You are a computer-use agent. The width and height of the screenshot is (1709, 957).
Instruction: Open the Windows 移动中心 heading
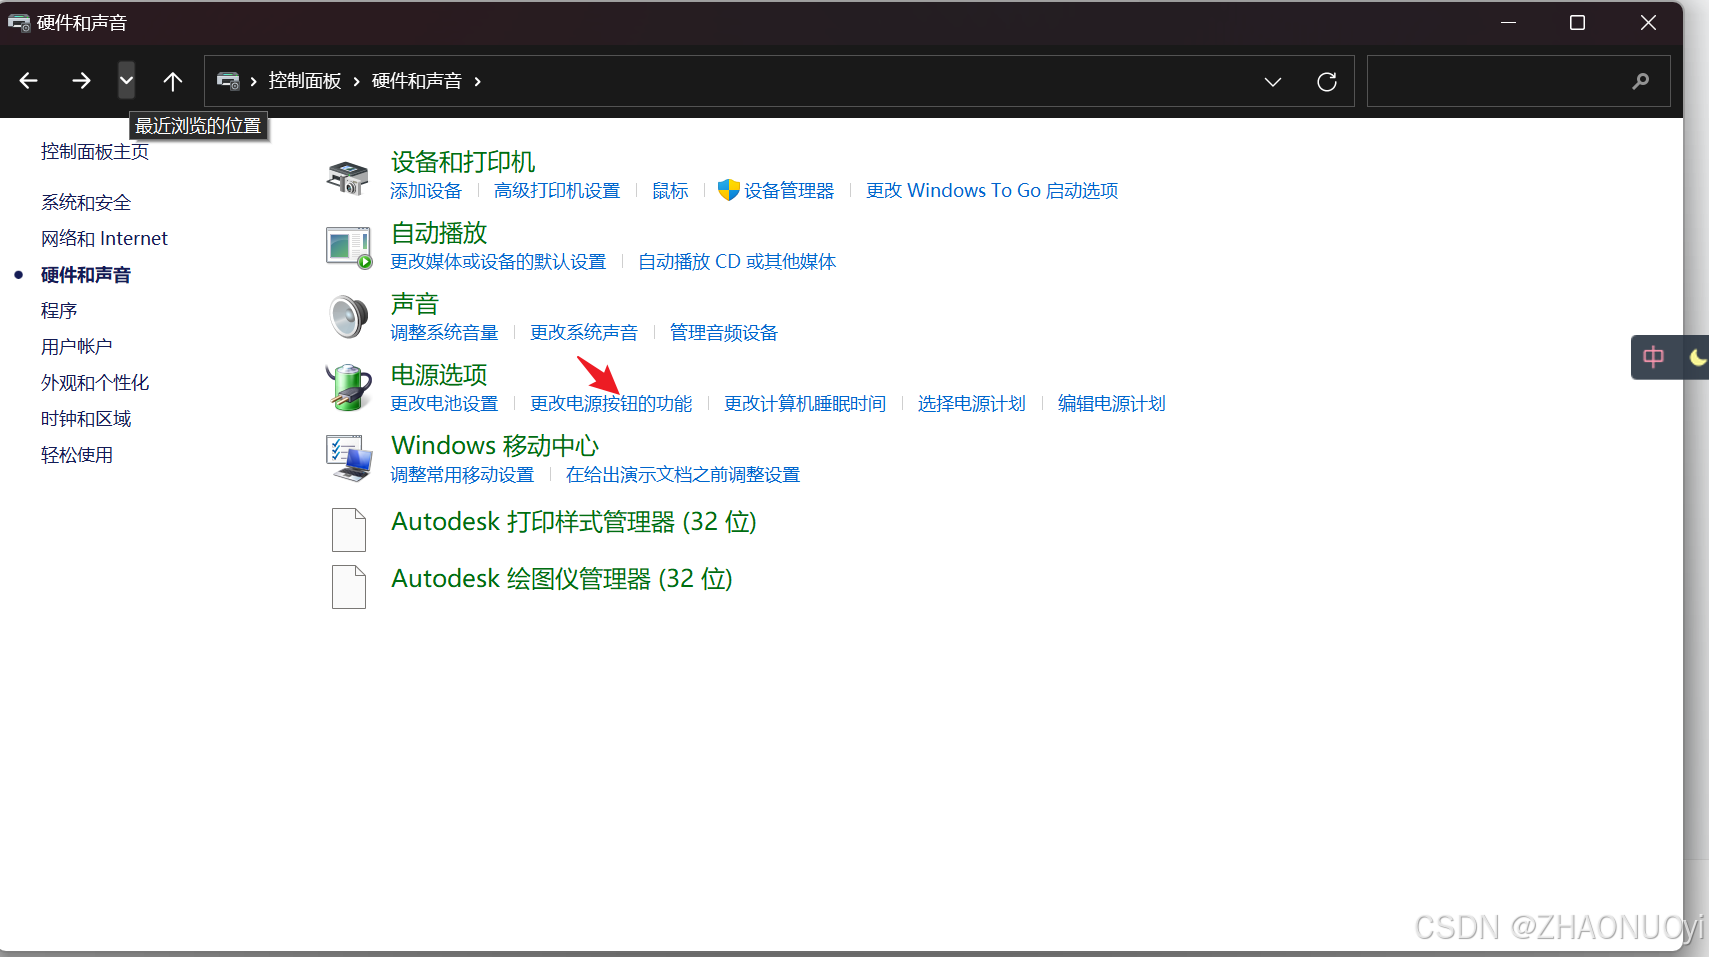pyautogui.click(x=495, y=445)
